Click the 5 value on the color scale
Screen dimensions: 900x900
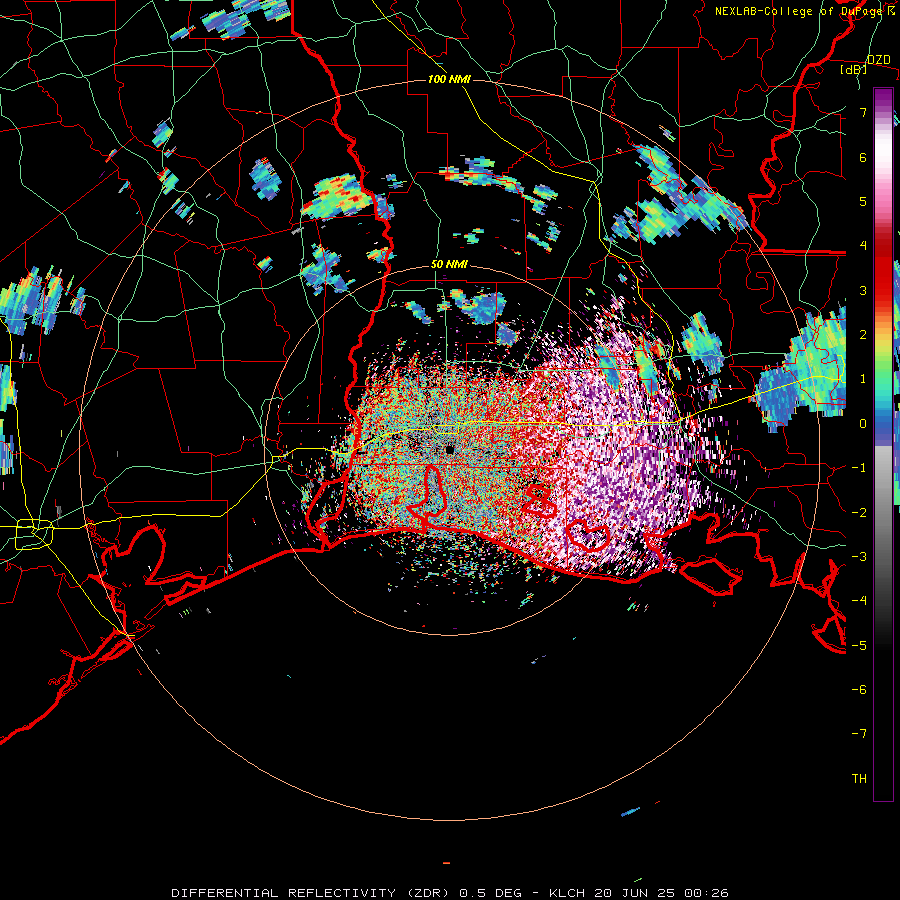(x=863, y=201)
